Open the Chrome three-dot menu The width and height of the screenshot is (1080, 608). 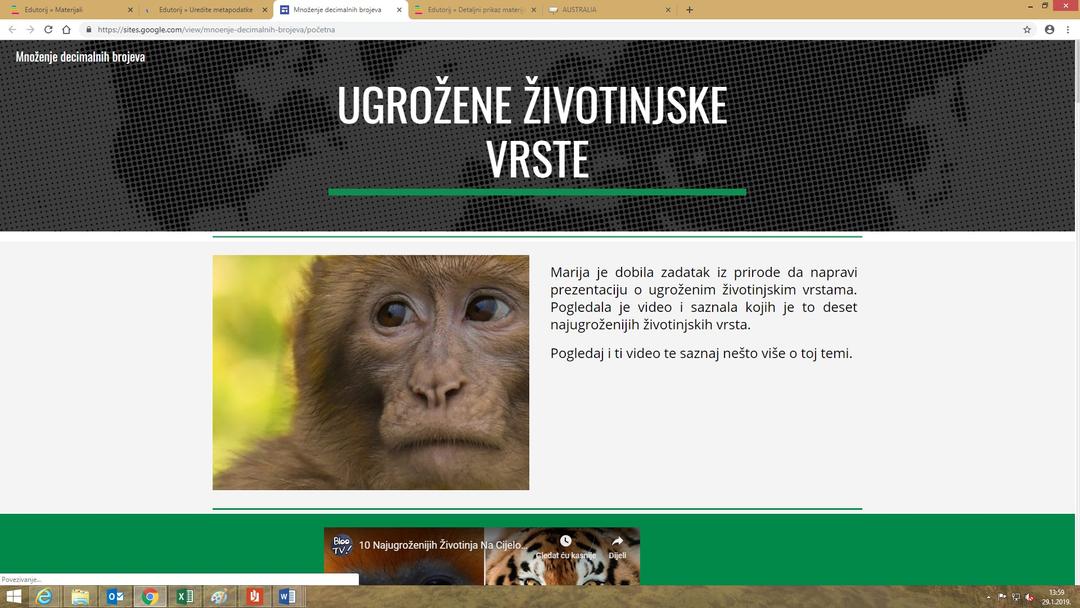1069,30
